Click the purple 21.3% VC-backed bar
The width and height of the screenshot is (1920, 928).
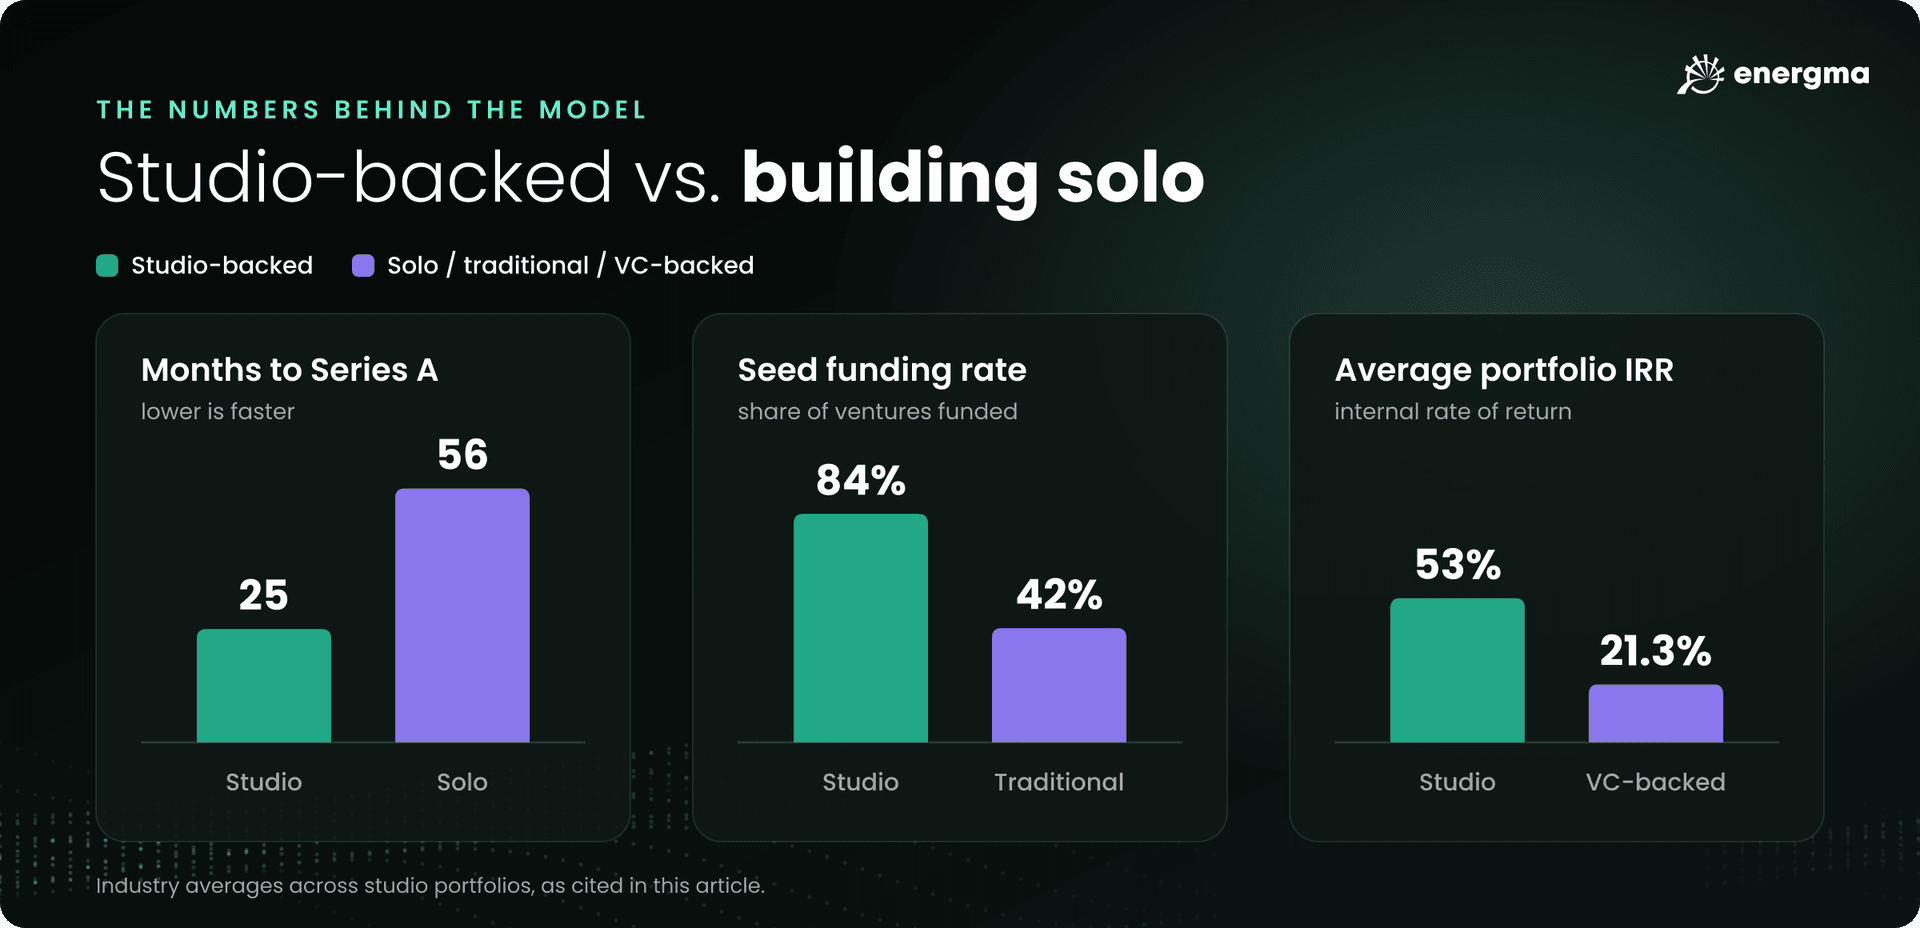click(1656, 713)
